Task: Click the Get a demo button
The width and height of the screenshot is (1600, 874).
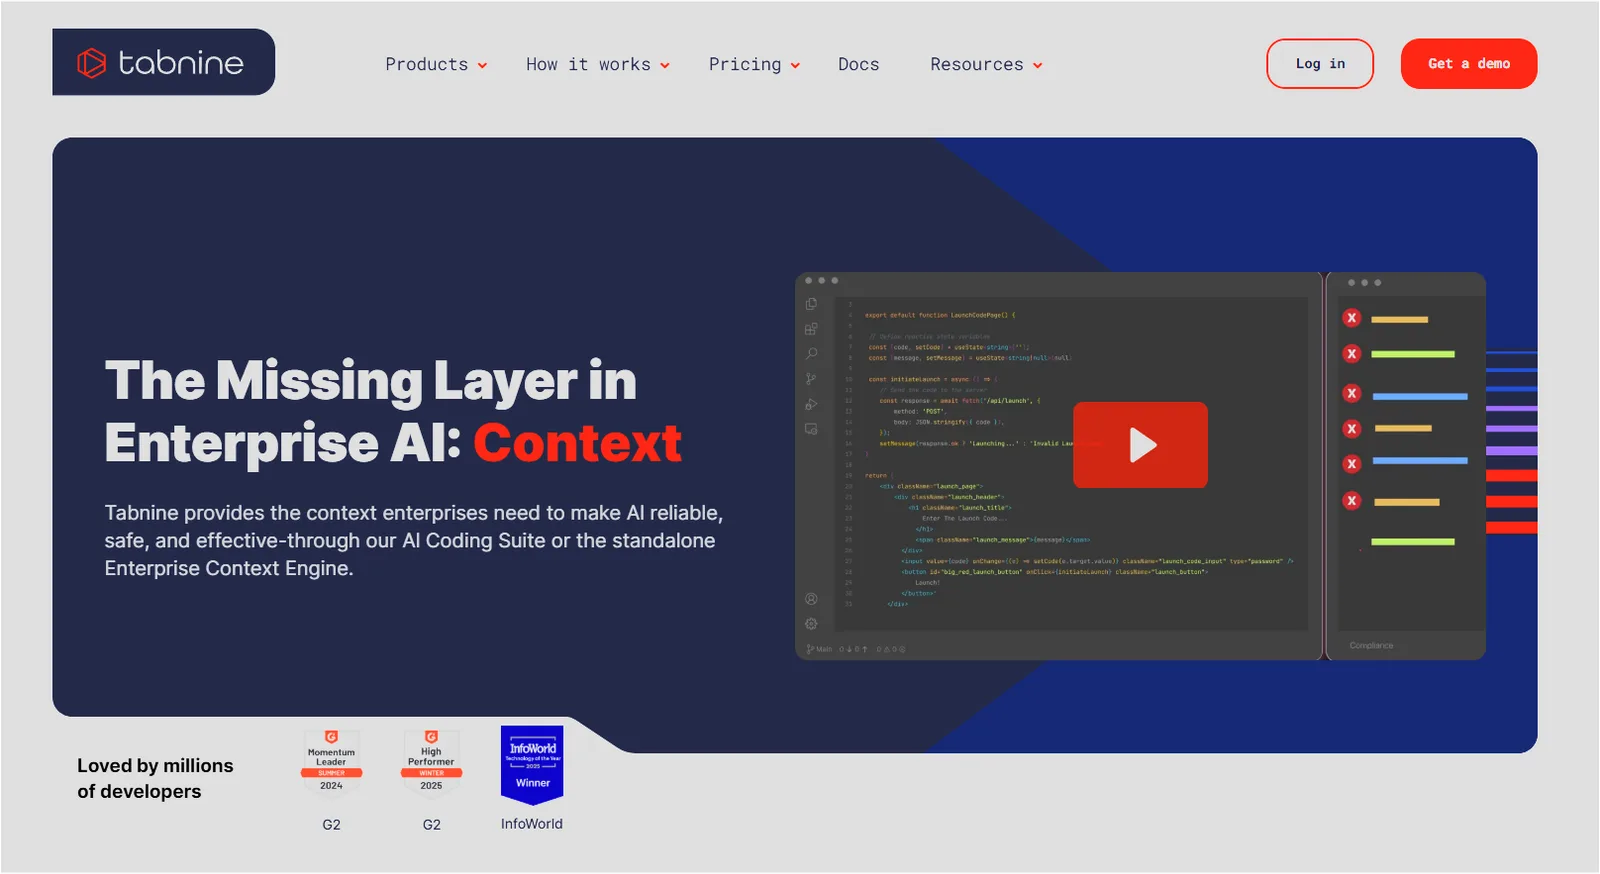Action: tap(1468, 64)
